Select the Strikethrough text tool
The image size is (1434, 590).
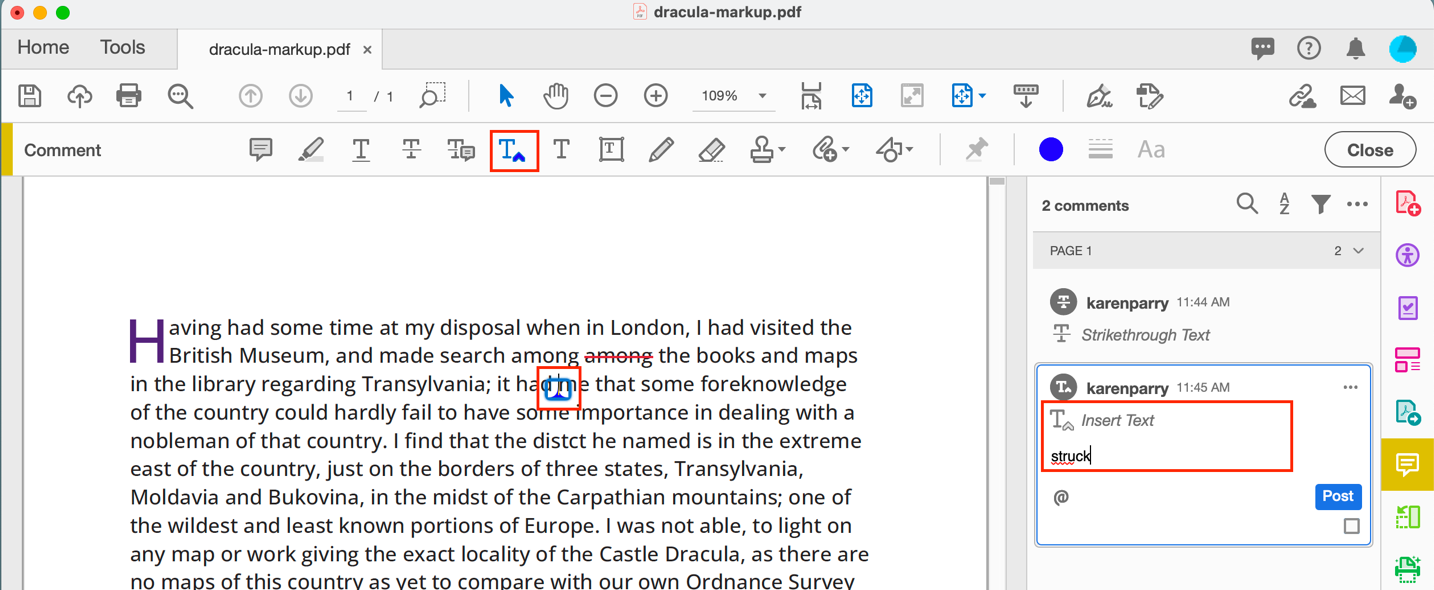point(411,150)
